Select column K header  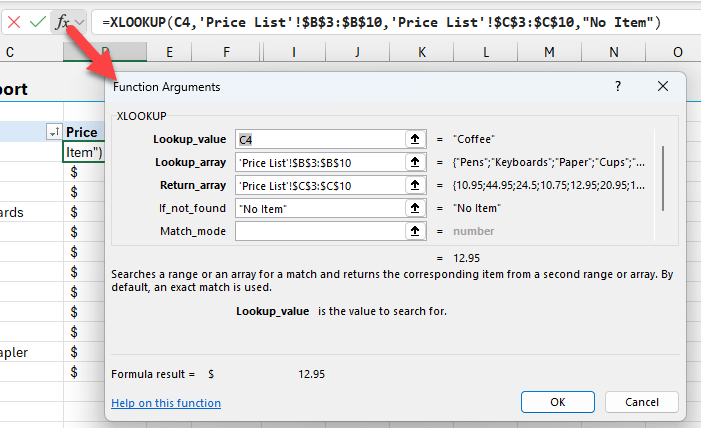(x=422, y=52)
